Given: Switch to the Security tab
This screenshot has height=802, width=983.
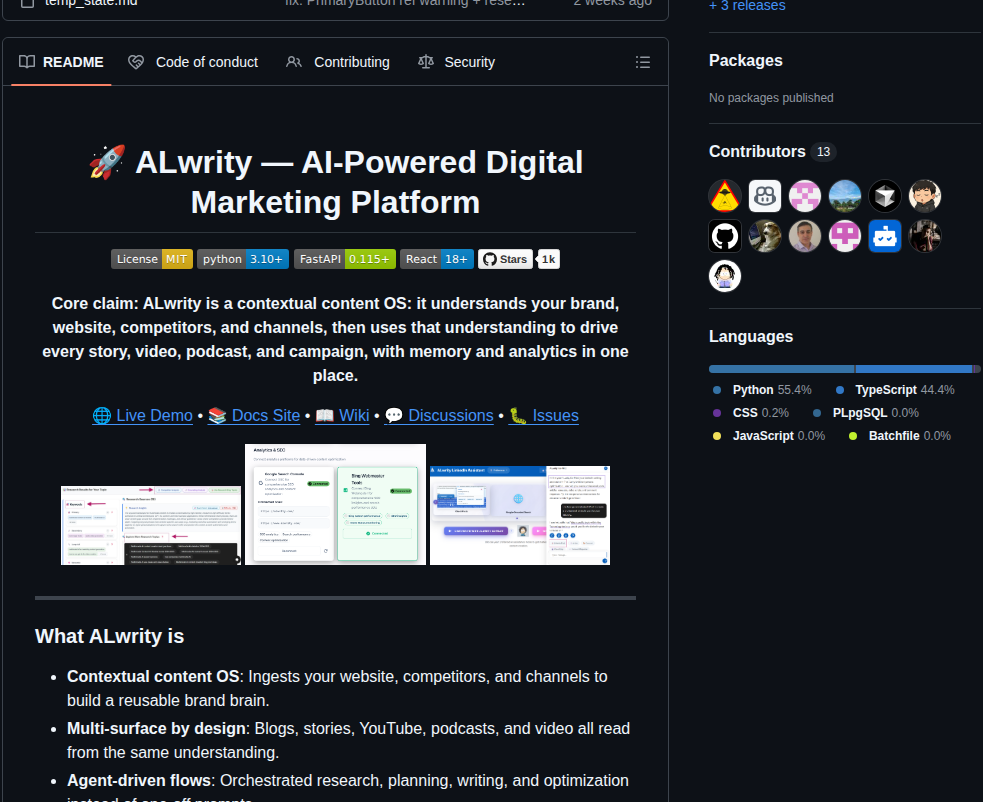Looking at the screenshot, I should (457, 62).
